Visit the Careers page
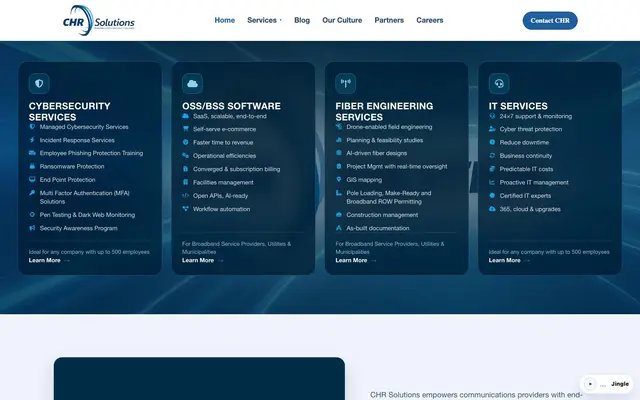Viewport: 640px width, 400px height. point(429,20)
